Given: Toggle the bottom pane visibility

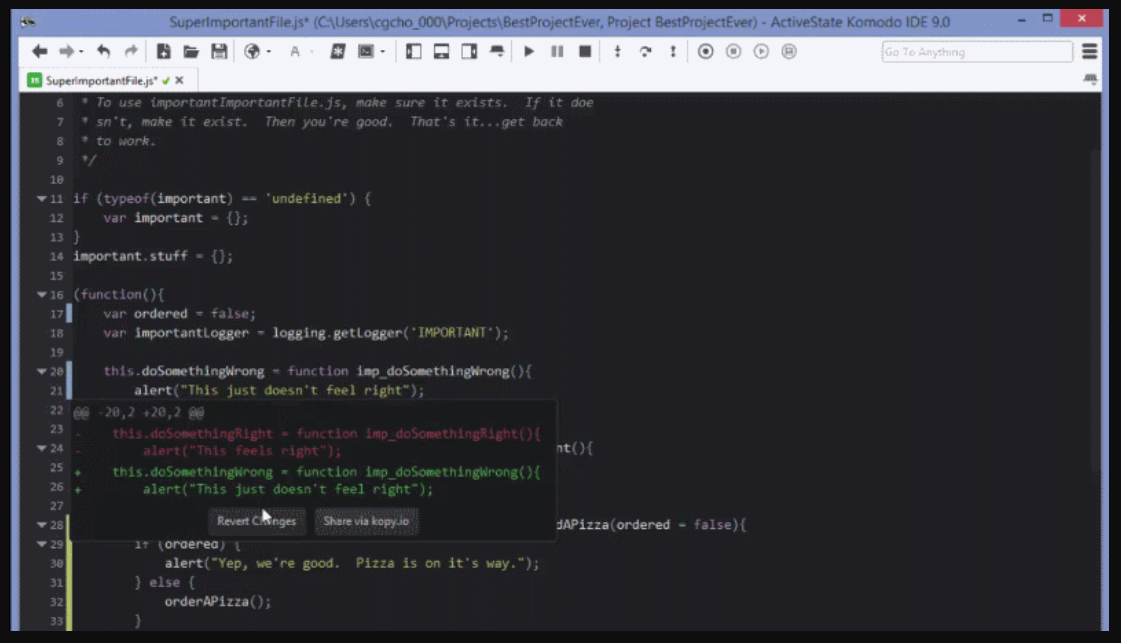Looking at the screenshot, I should pyautogui.click(x=441, y=52).
